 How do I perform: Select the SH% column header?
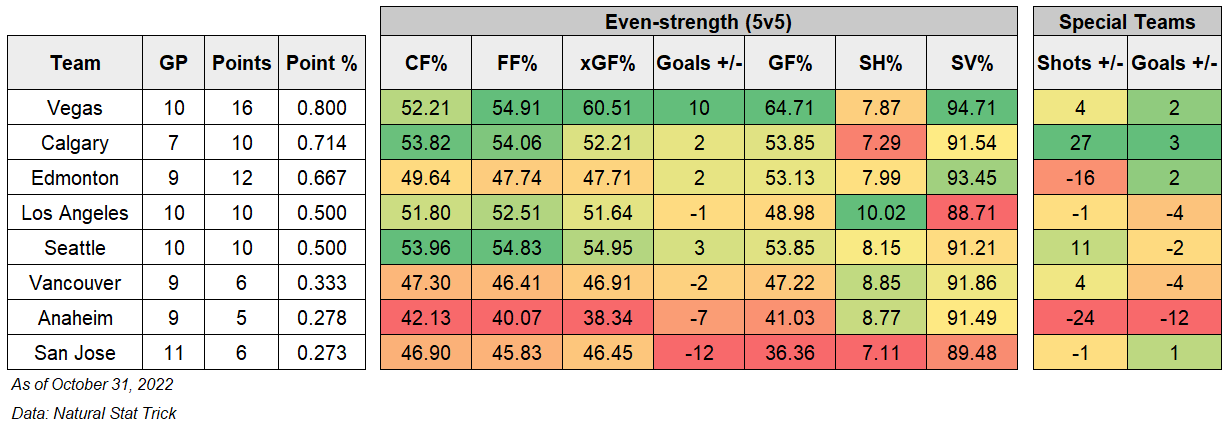click(881, 63)
